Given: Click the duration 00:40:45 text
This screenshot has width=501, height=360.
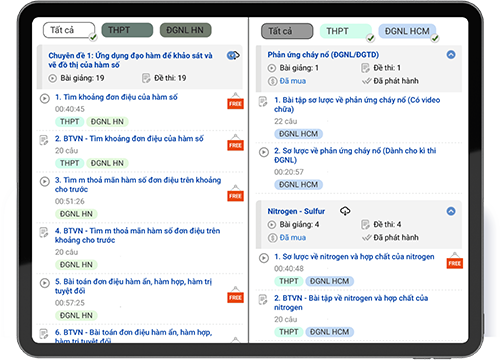Looking at the screenshot, I should click(70, 109).
